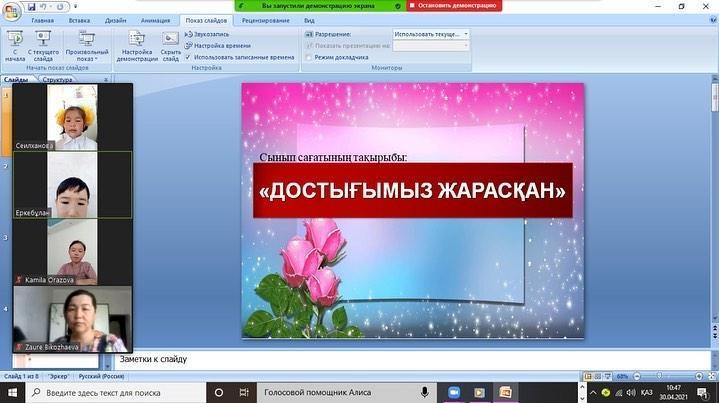Select Показ слайдов ribbon tab

pos(206,21)
